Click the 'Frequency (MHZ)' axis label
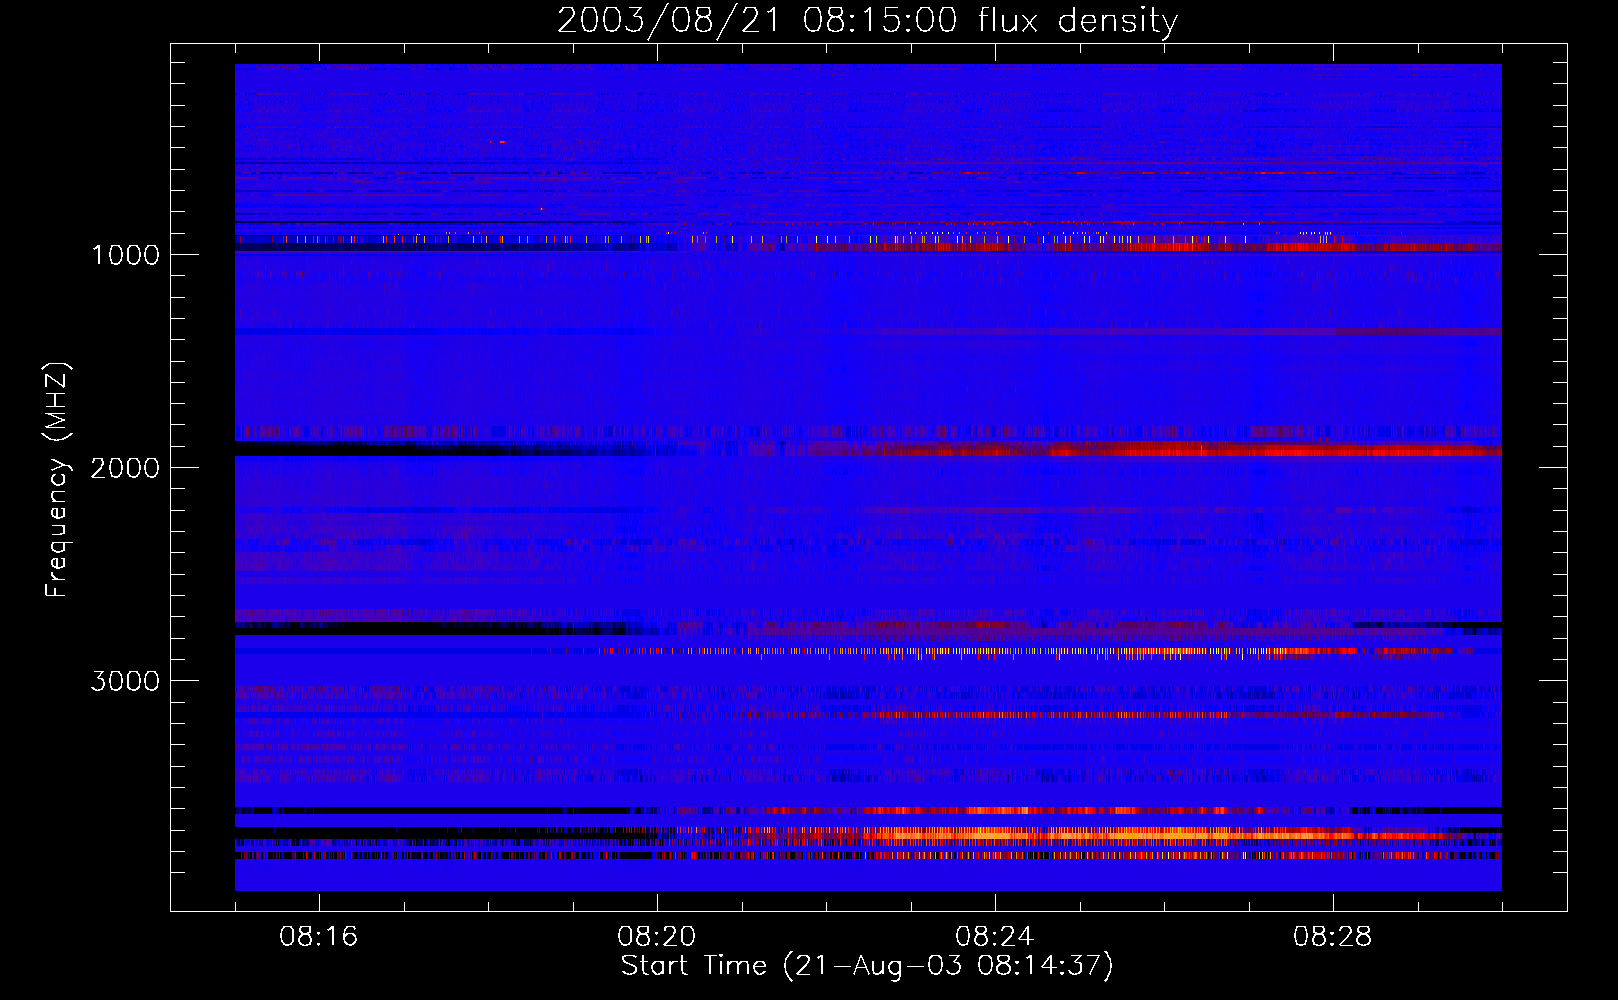Screen dimensions: 1618x1000 (57, 480)
